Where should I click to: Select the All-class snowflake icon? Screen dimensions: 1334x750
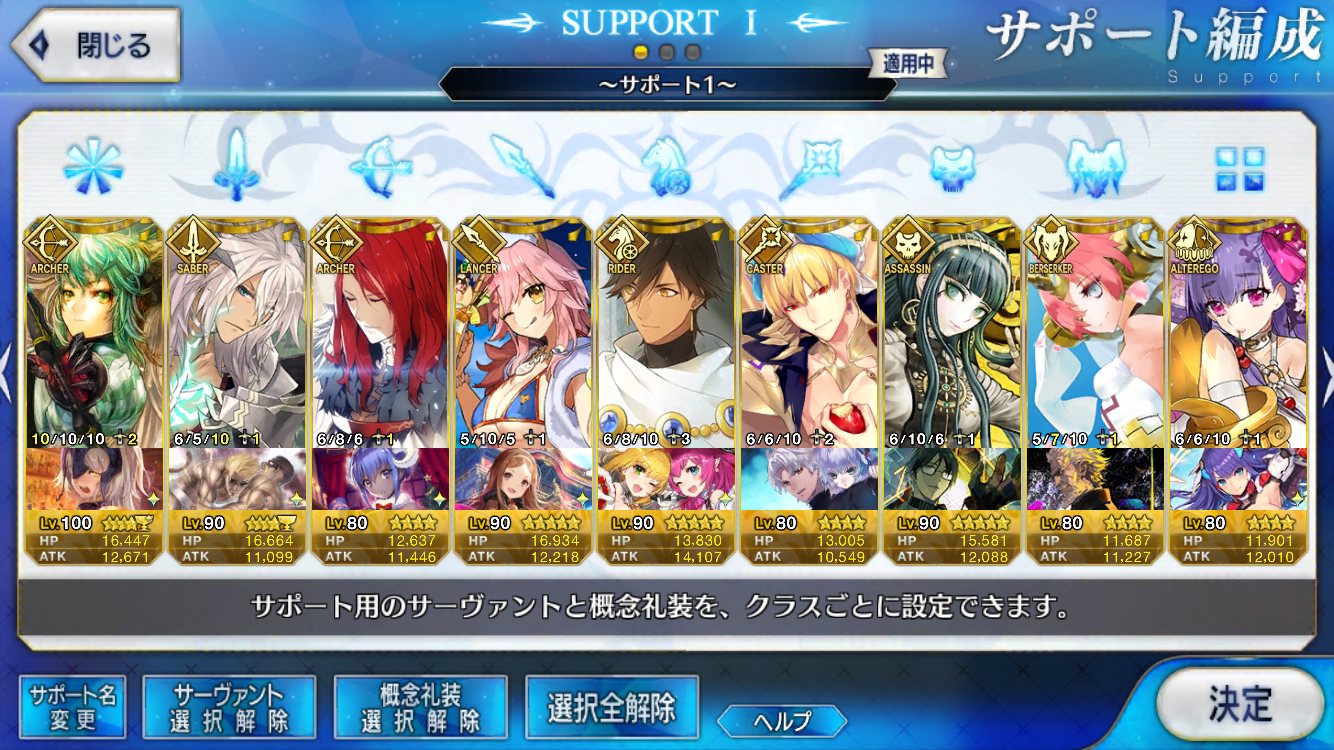pos(93,166)
